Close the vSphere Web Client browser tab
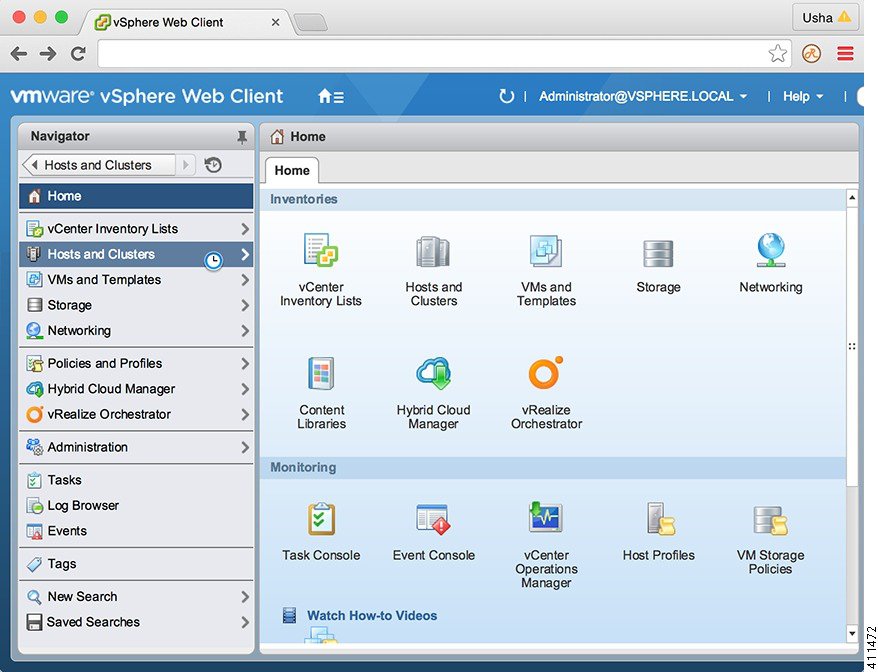This screenshot has width=878, height=672. [x=275, y=22]
